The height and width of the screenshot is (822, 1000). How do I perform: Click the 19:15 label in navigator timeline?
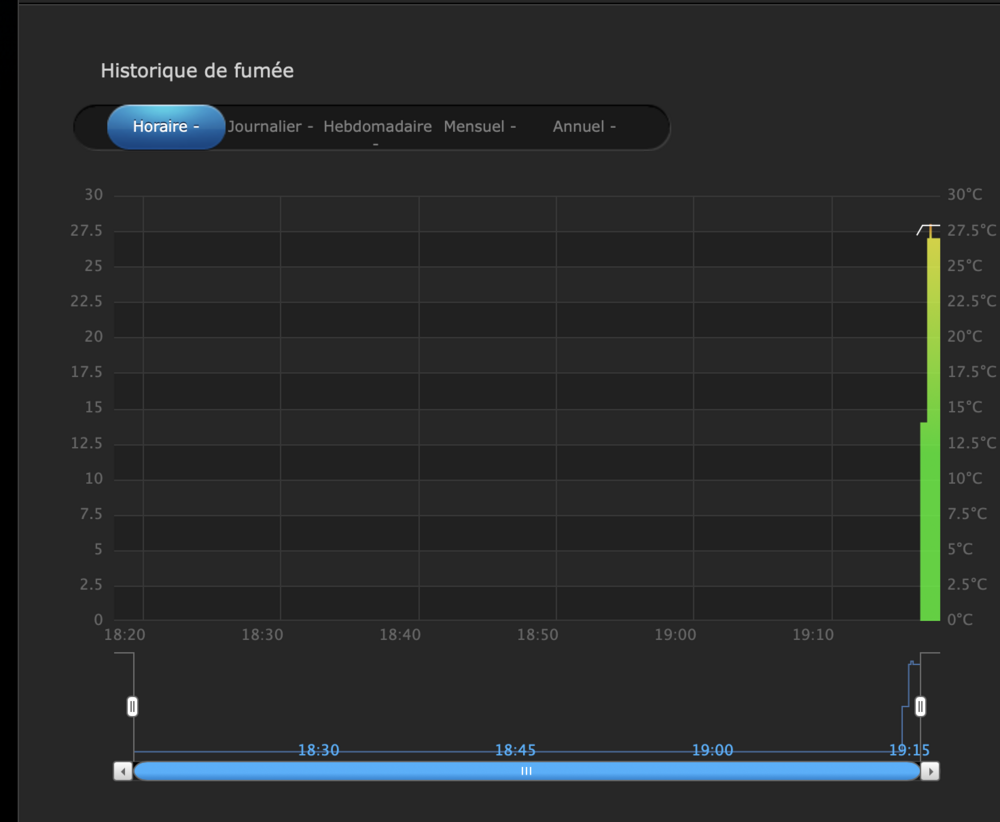(x=909, y=750)
